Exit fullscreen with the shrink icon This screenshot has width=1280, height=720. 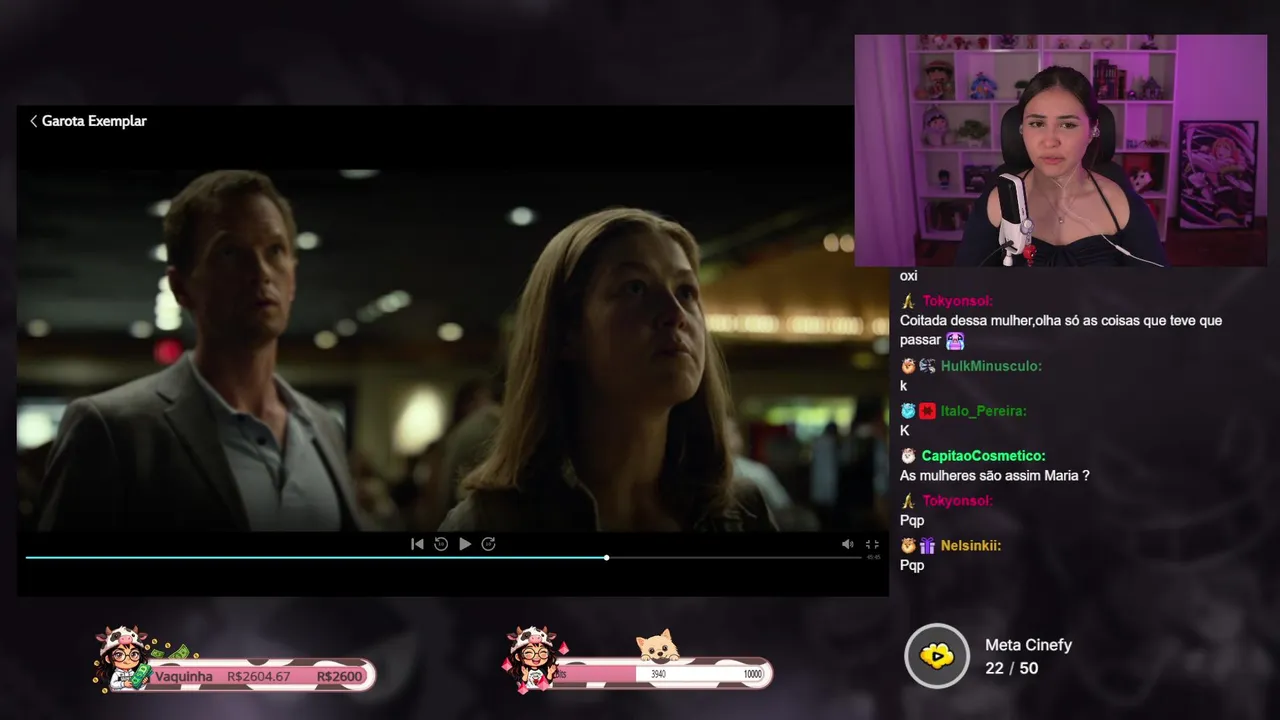[x=872, y=544]
